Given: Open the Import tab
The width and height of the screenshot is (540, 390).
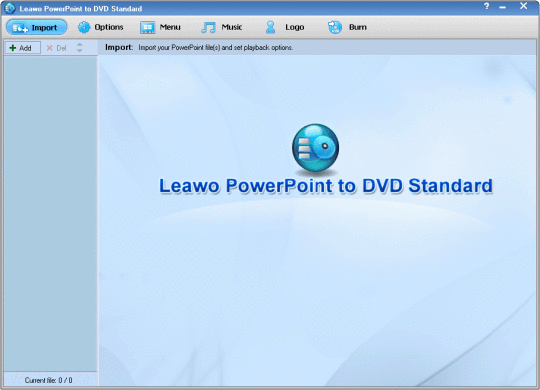Looking at the screenshot, I should tap(37, 27).
